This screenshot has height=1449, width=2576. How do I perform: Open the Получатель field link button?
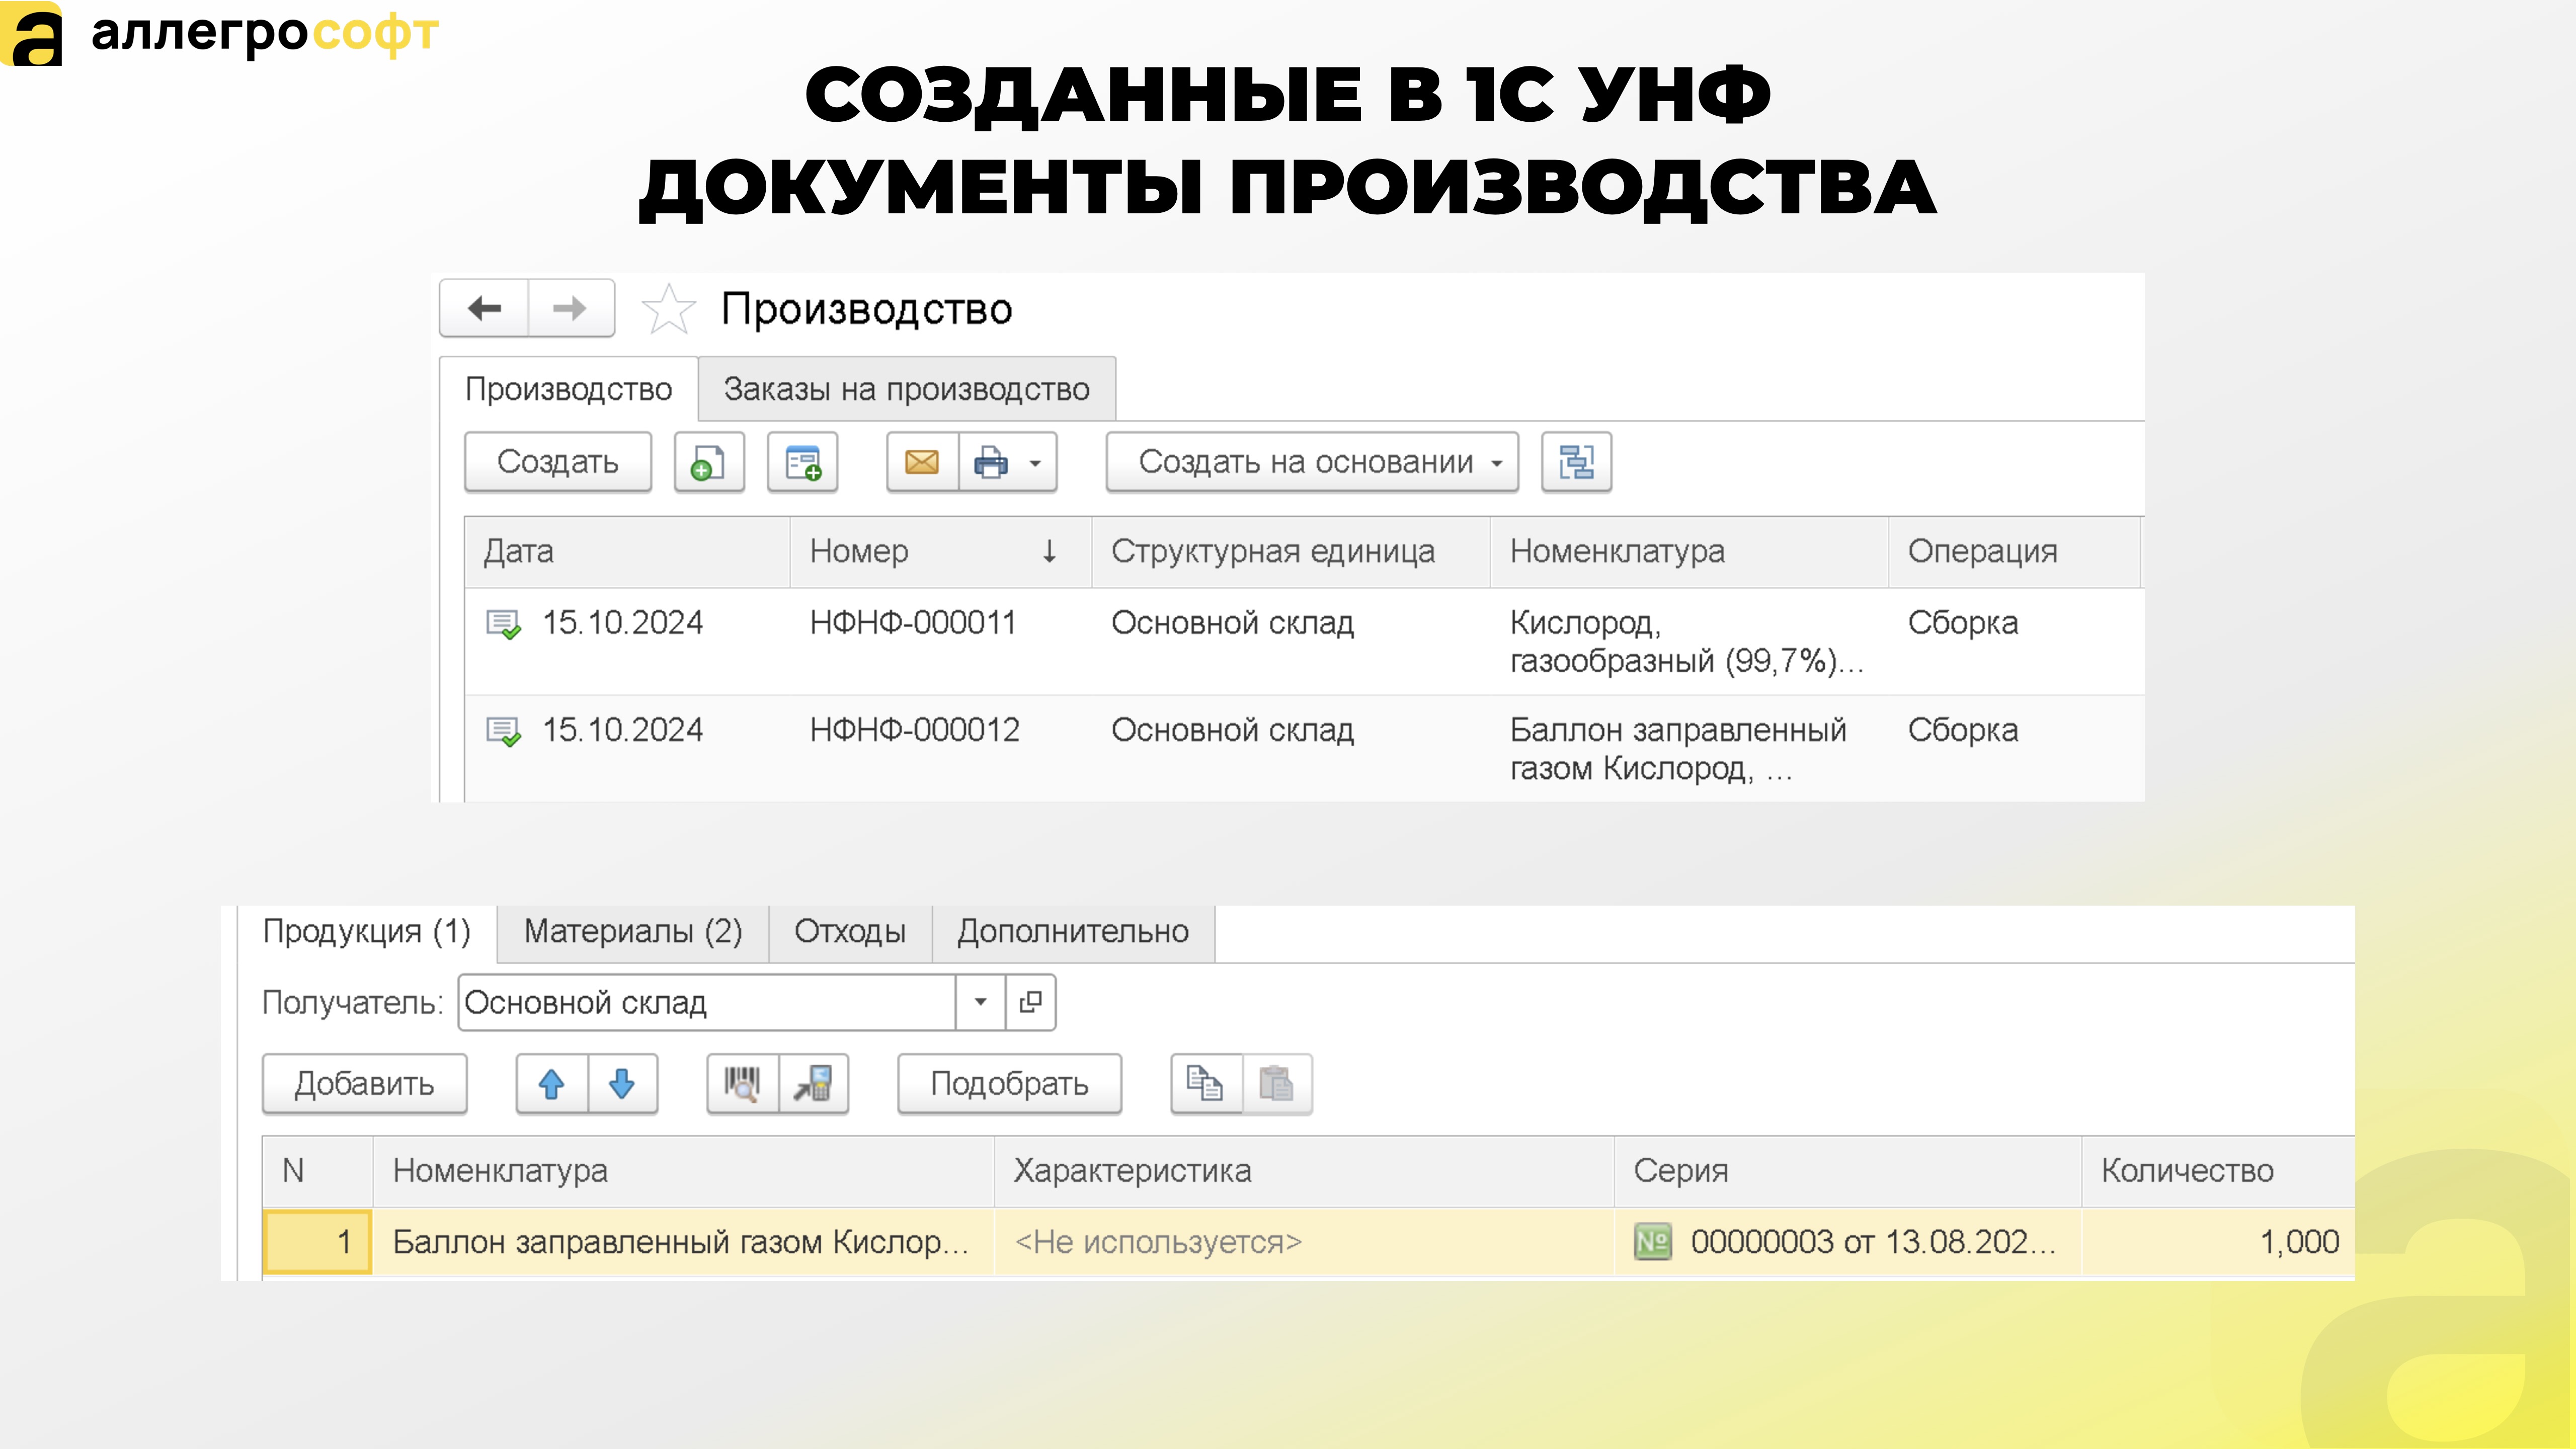(1030, 1002)
